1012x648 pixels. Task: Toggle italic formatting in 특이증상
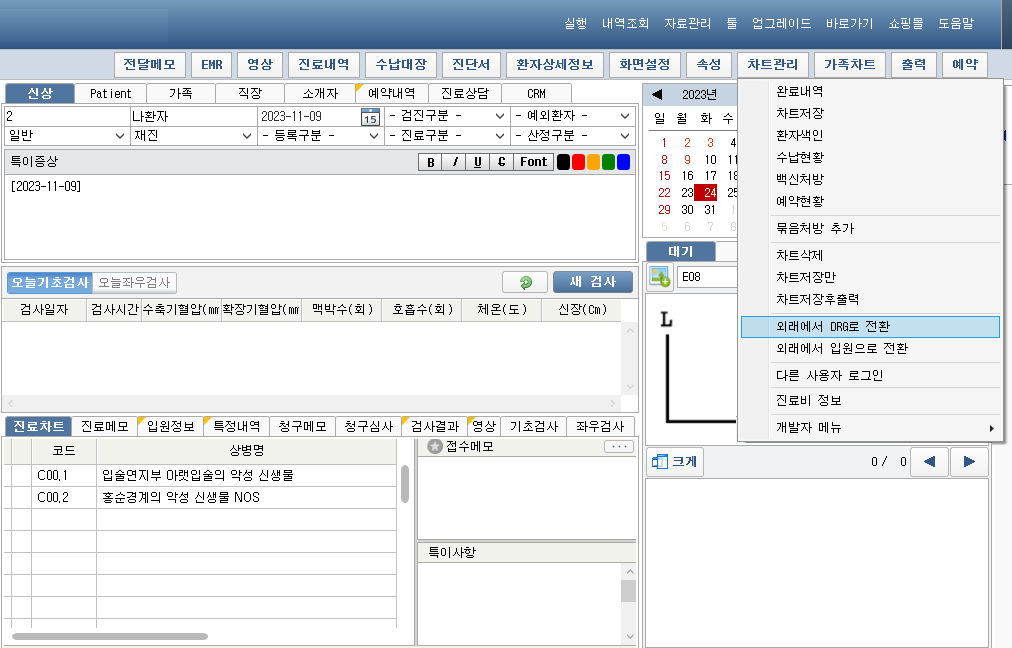[454, 162]
